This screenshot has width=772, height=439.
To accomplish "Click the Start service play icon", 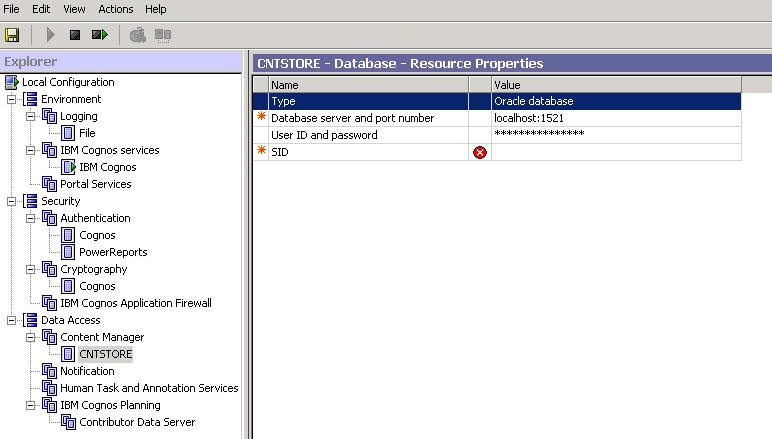I will 50,35.
